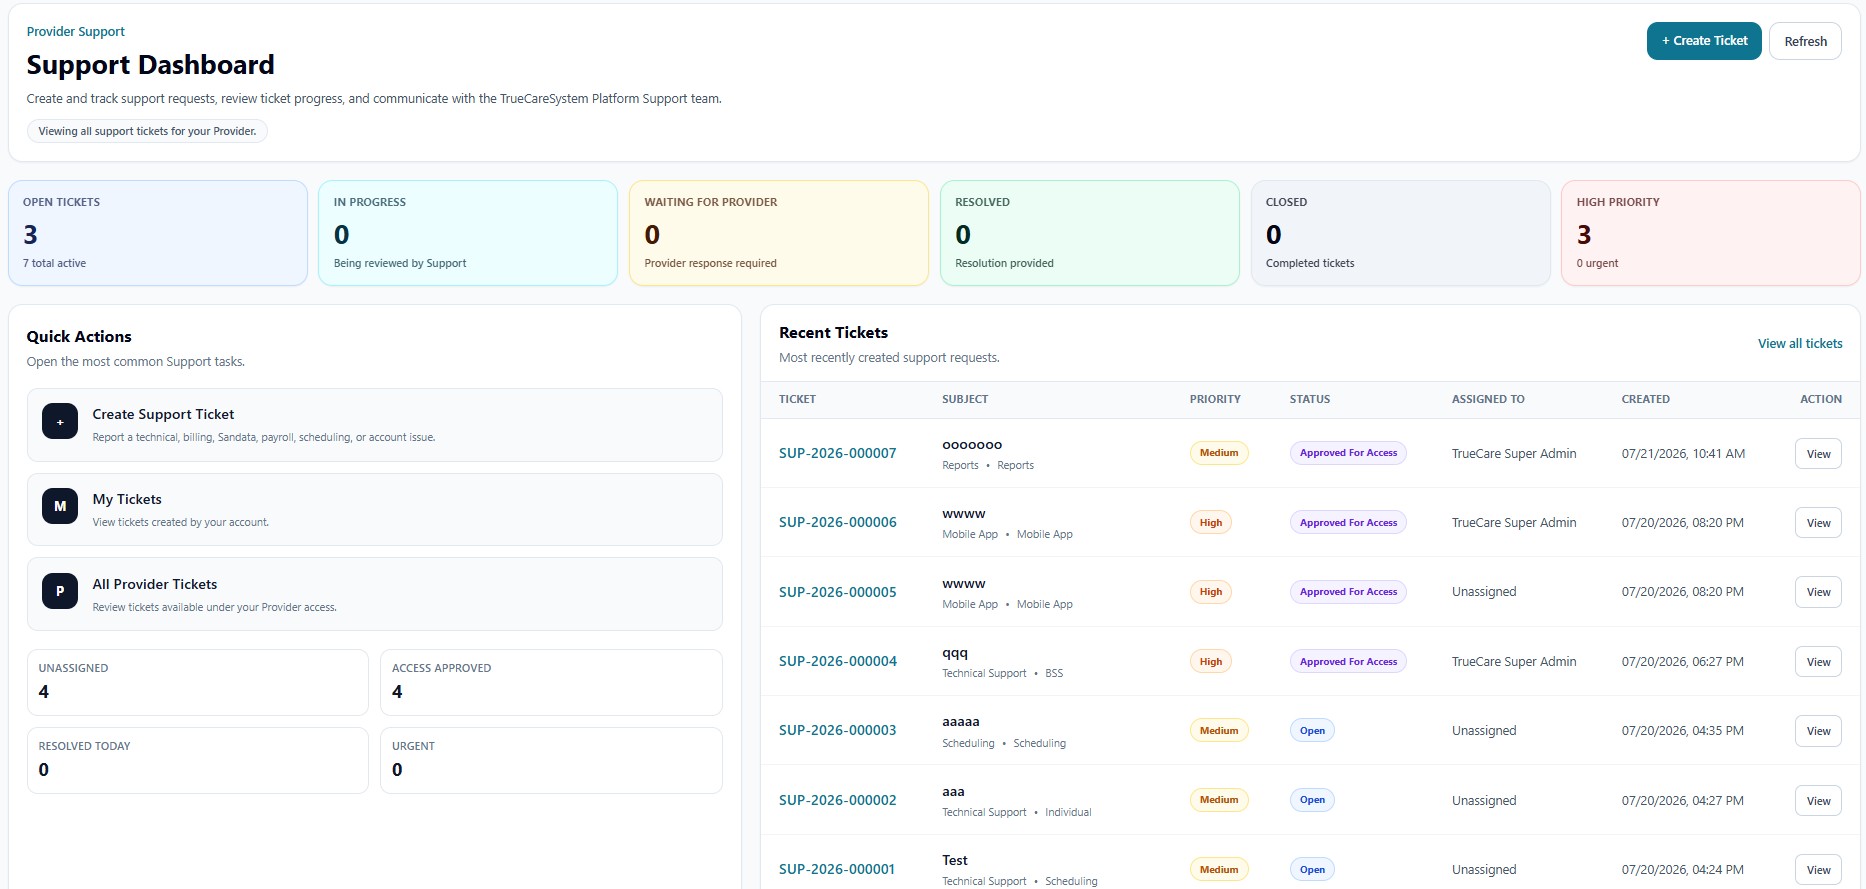Click the ASSIGNED TO column header
The height and width of the screenshot is (889, 1866).
click(x=1488, y=399)
